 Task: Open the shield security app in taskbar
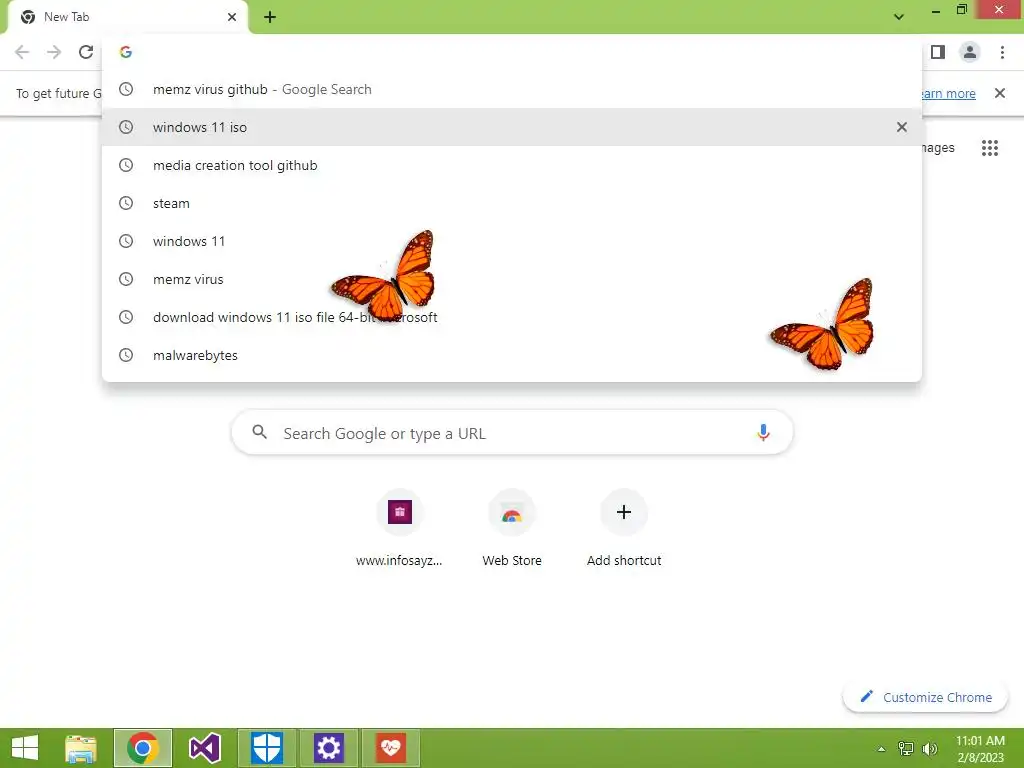(x=267, y=748)
